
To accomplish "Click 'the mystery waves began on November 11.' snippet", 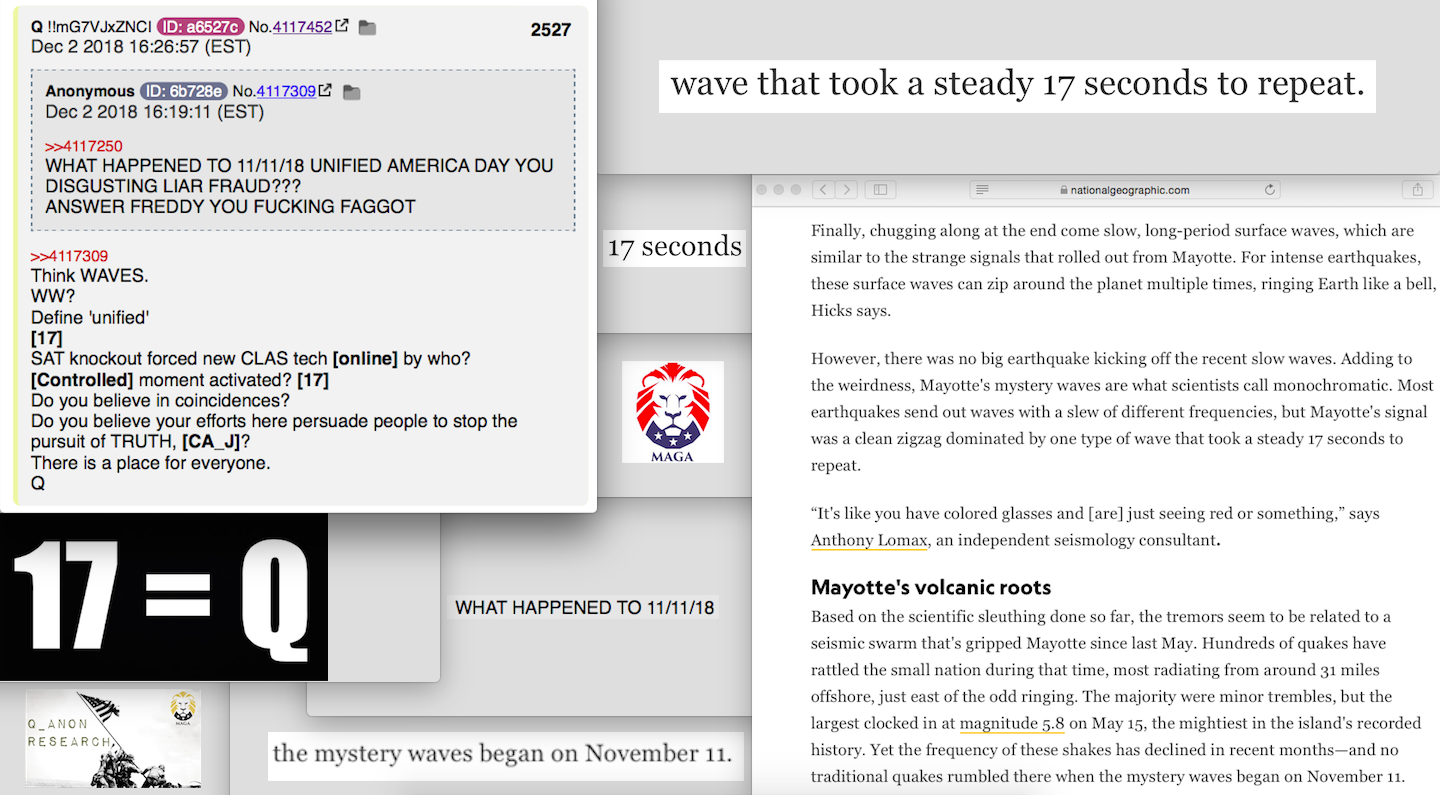I will [505, 754].
